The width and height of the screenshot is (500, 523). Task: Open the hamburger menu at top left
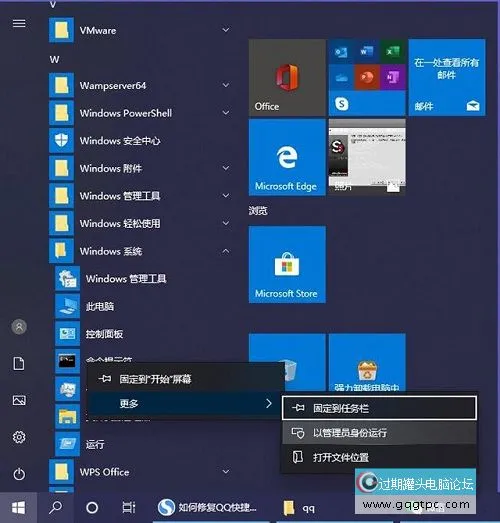[19, 23]
